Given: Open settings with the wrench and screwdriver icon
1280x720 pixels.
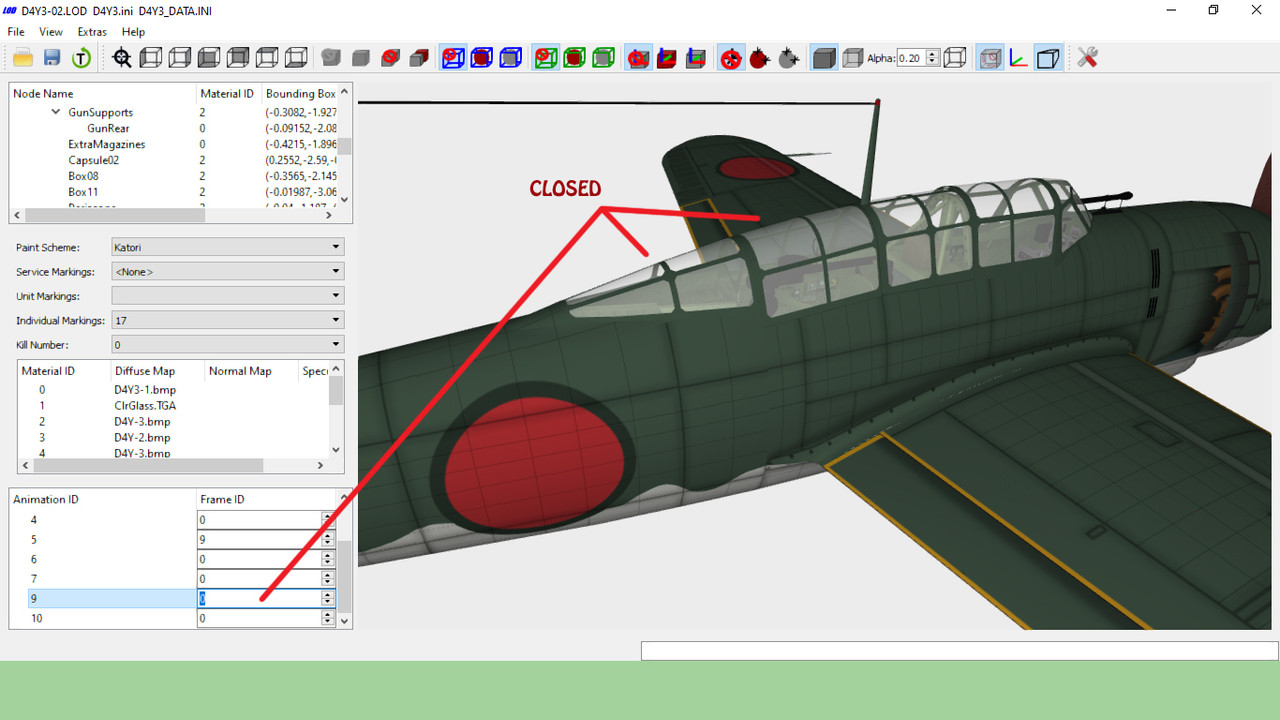Looking at the screenshot, I should coord(1088,58).
